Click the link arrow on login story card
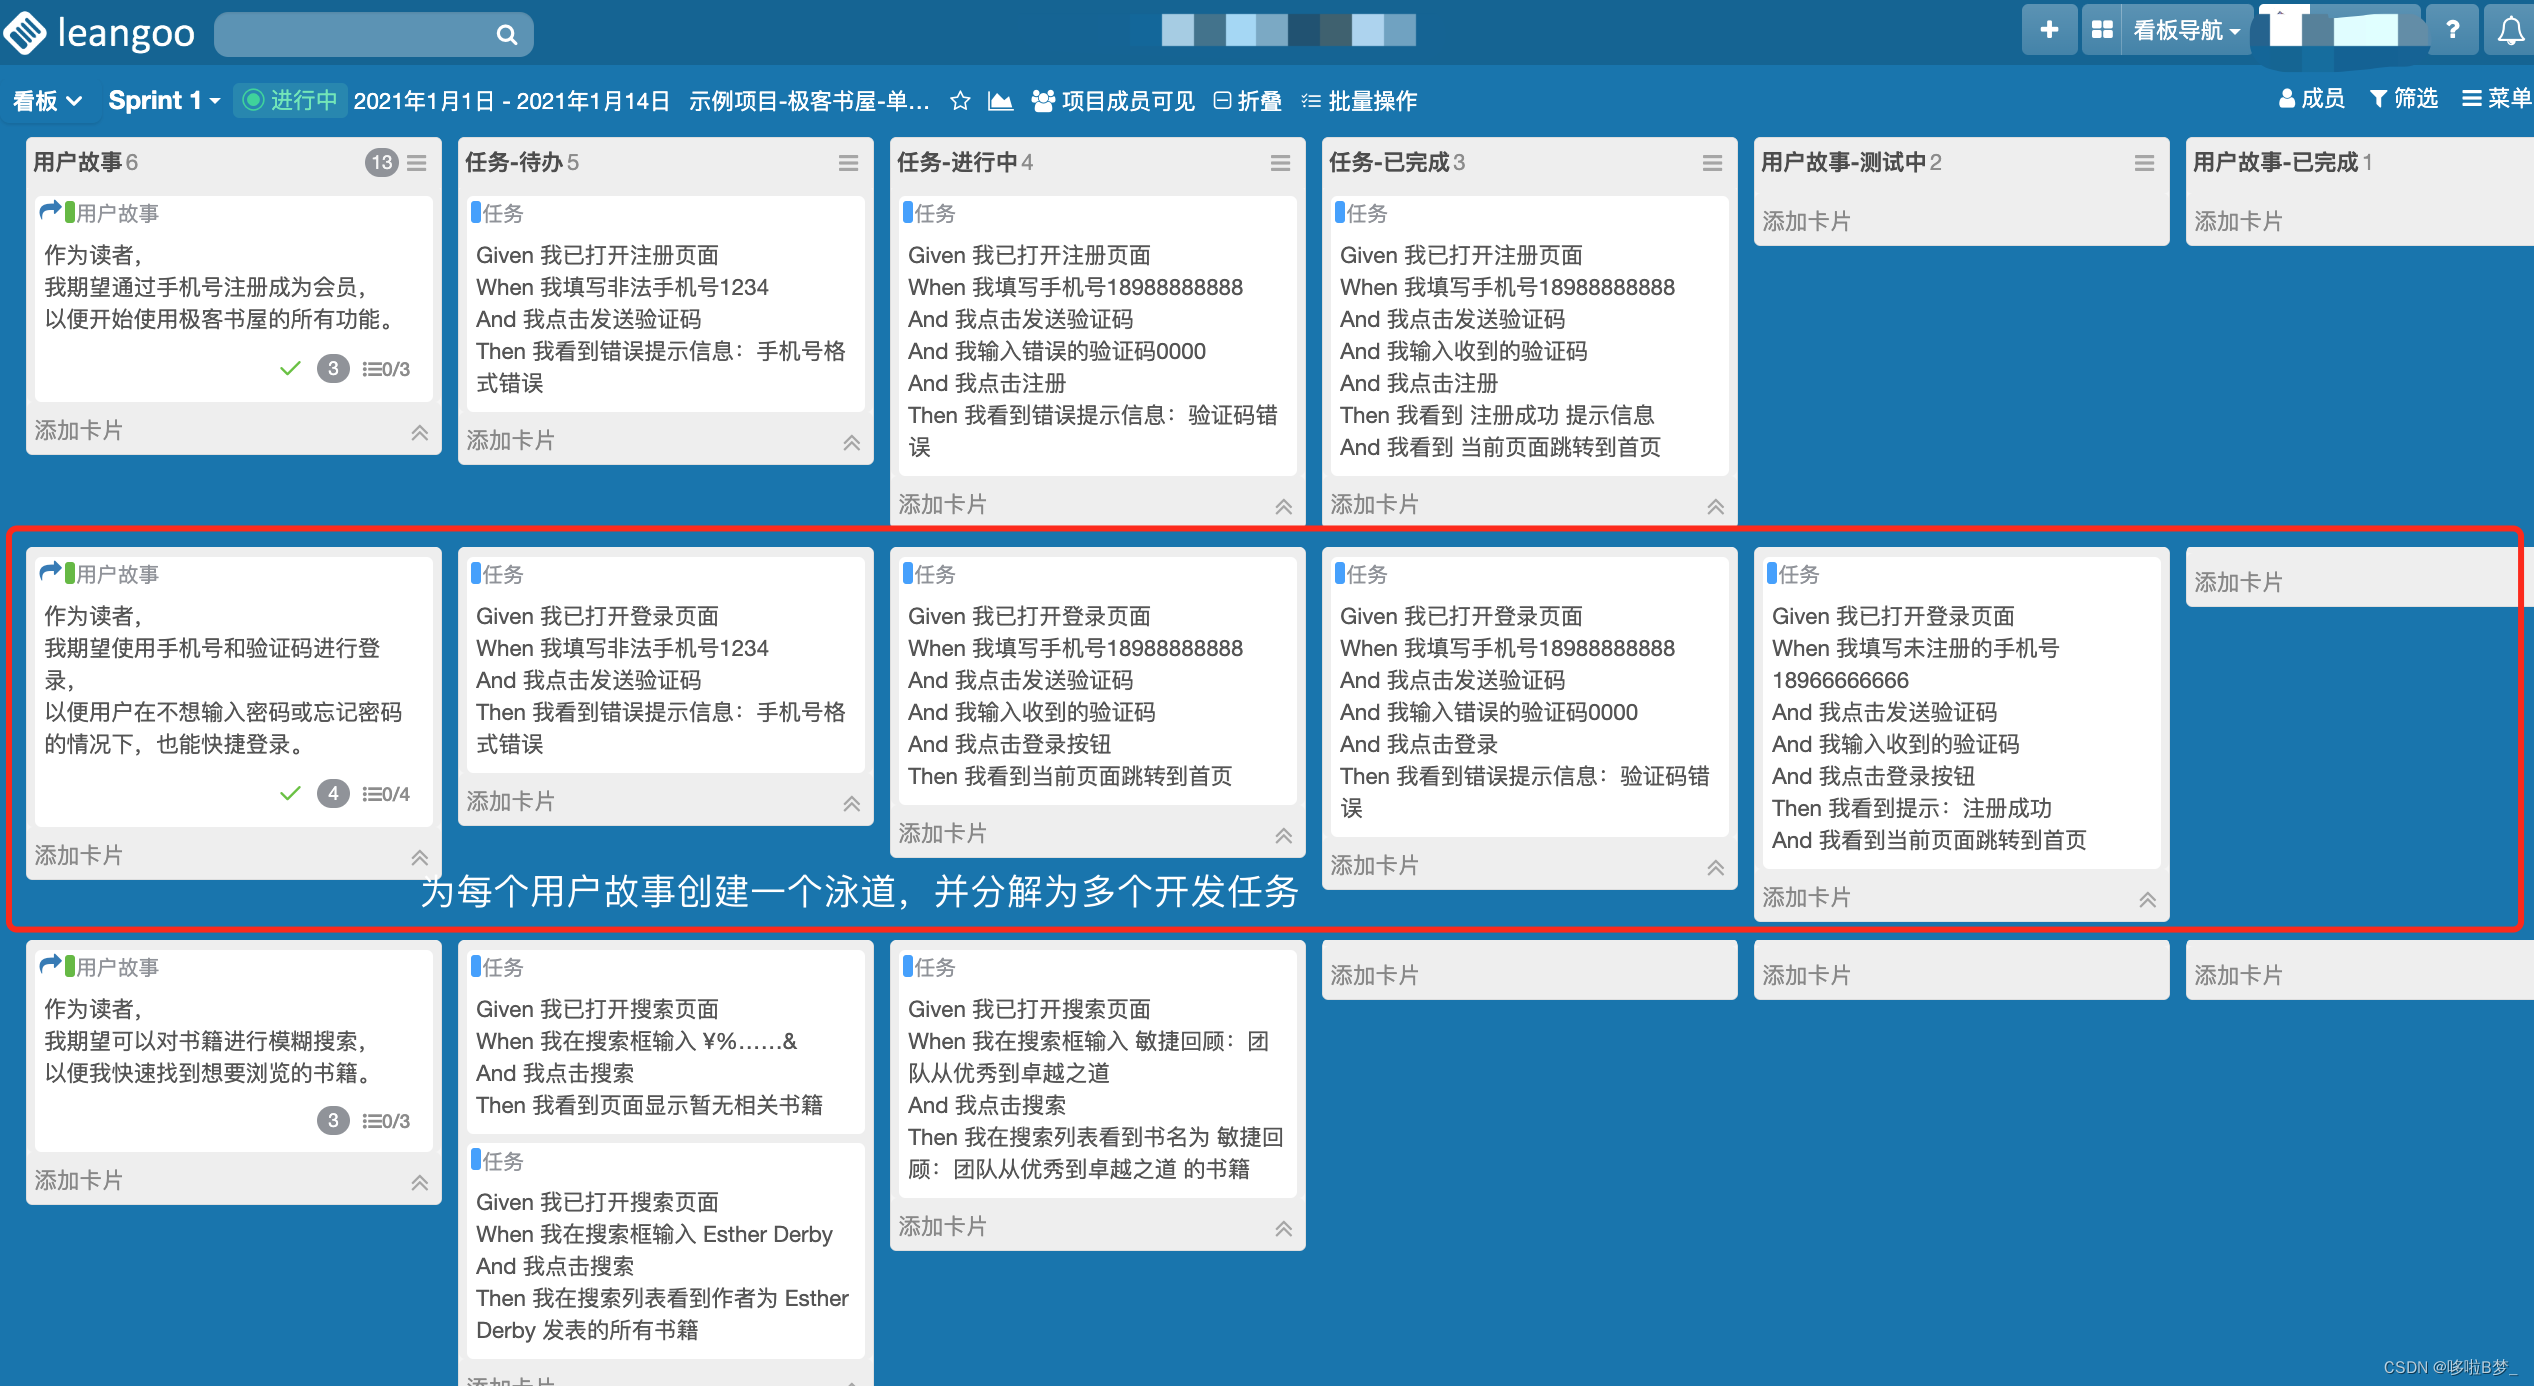The image size is (2534, 1386). tap(50, 572)
